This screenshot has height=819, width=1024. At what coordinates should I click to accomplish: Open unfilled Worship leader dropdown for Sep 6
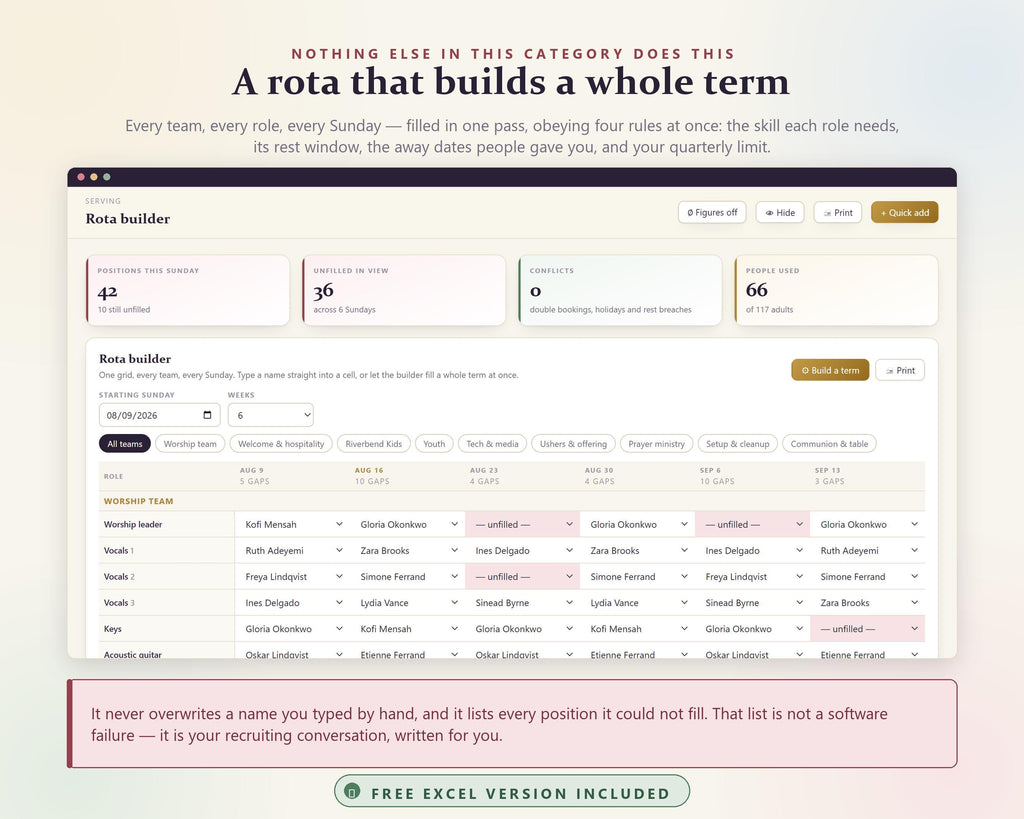click(752, 524)
